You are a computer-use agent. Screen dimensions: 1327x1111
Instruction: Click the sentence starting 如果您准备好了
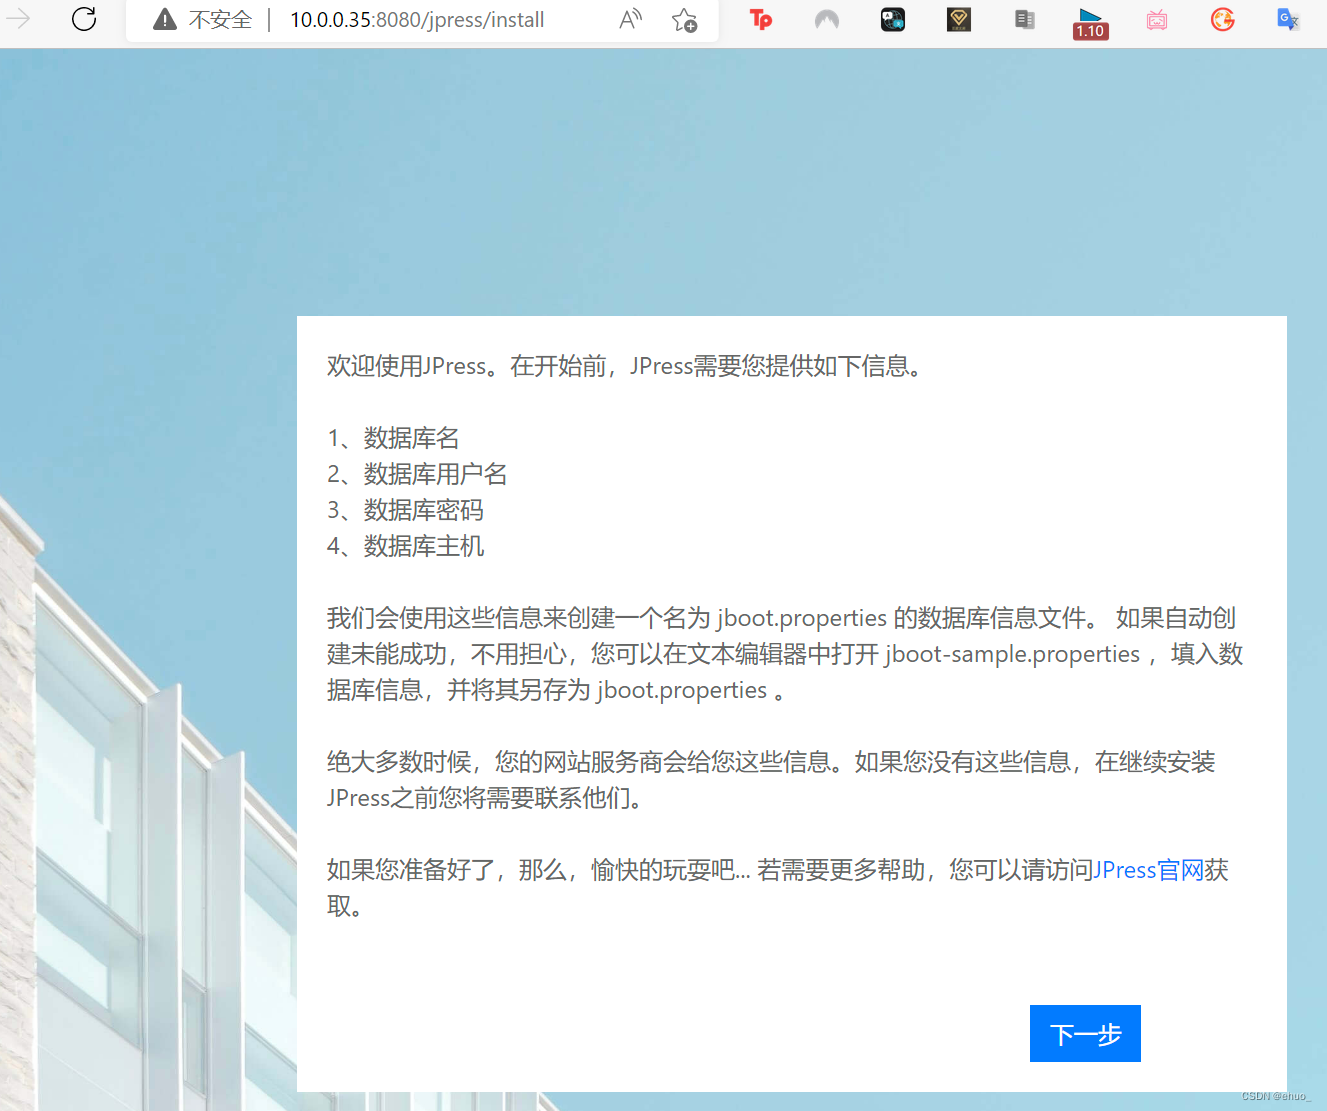click(x=778, y=888)
